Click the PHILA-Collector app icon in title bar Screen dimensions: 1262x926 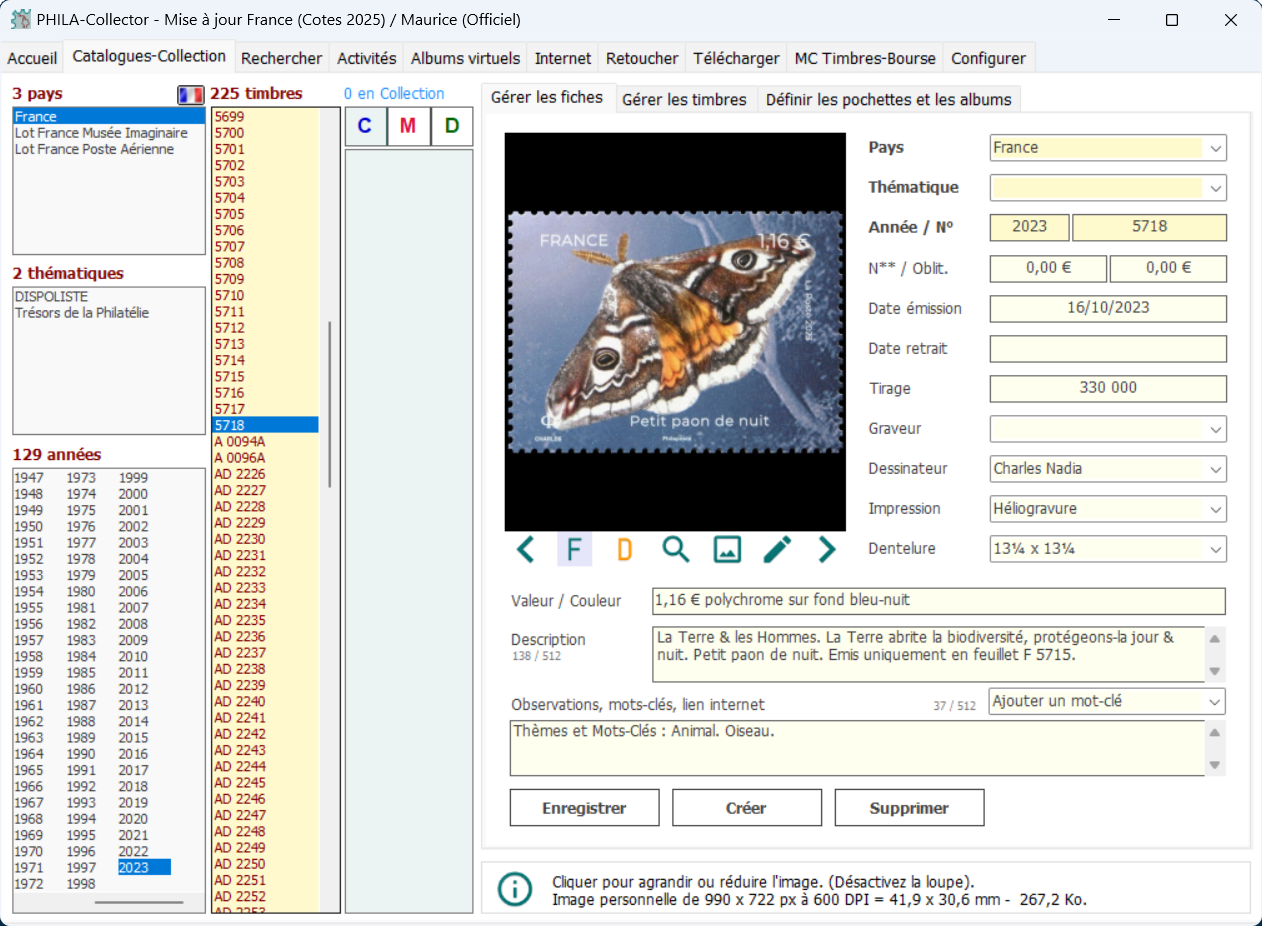coord(20,19)
